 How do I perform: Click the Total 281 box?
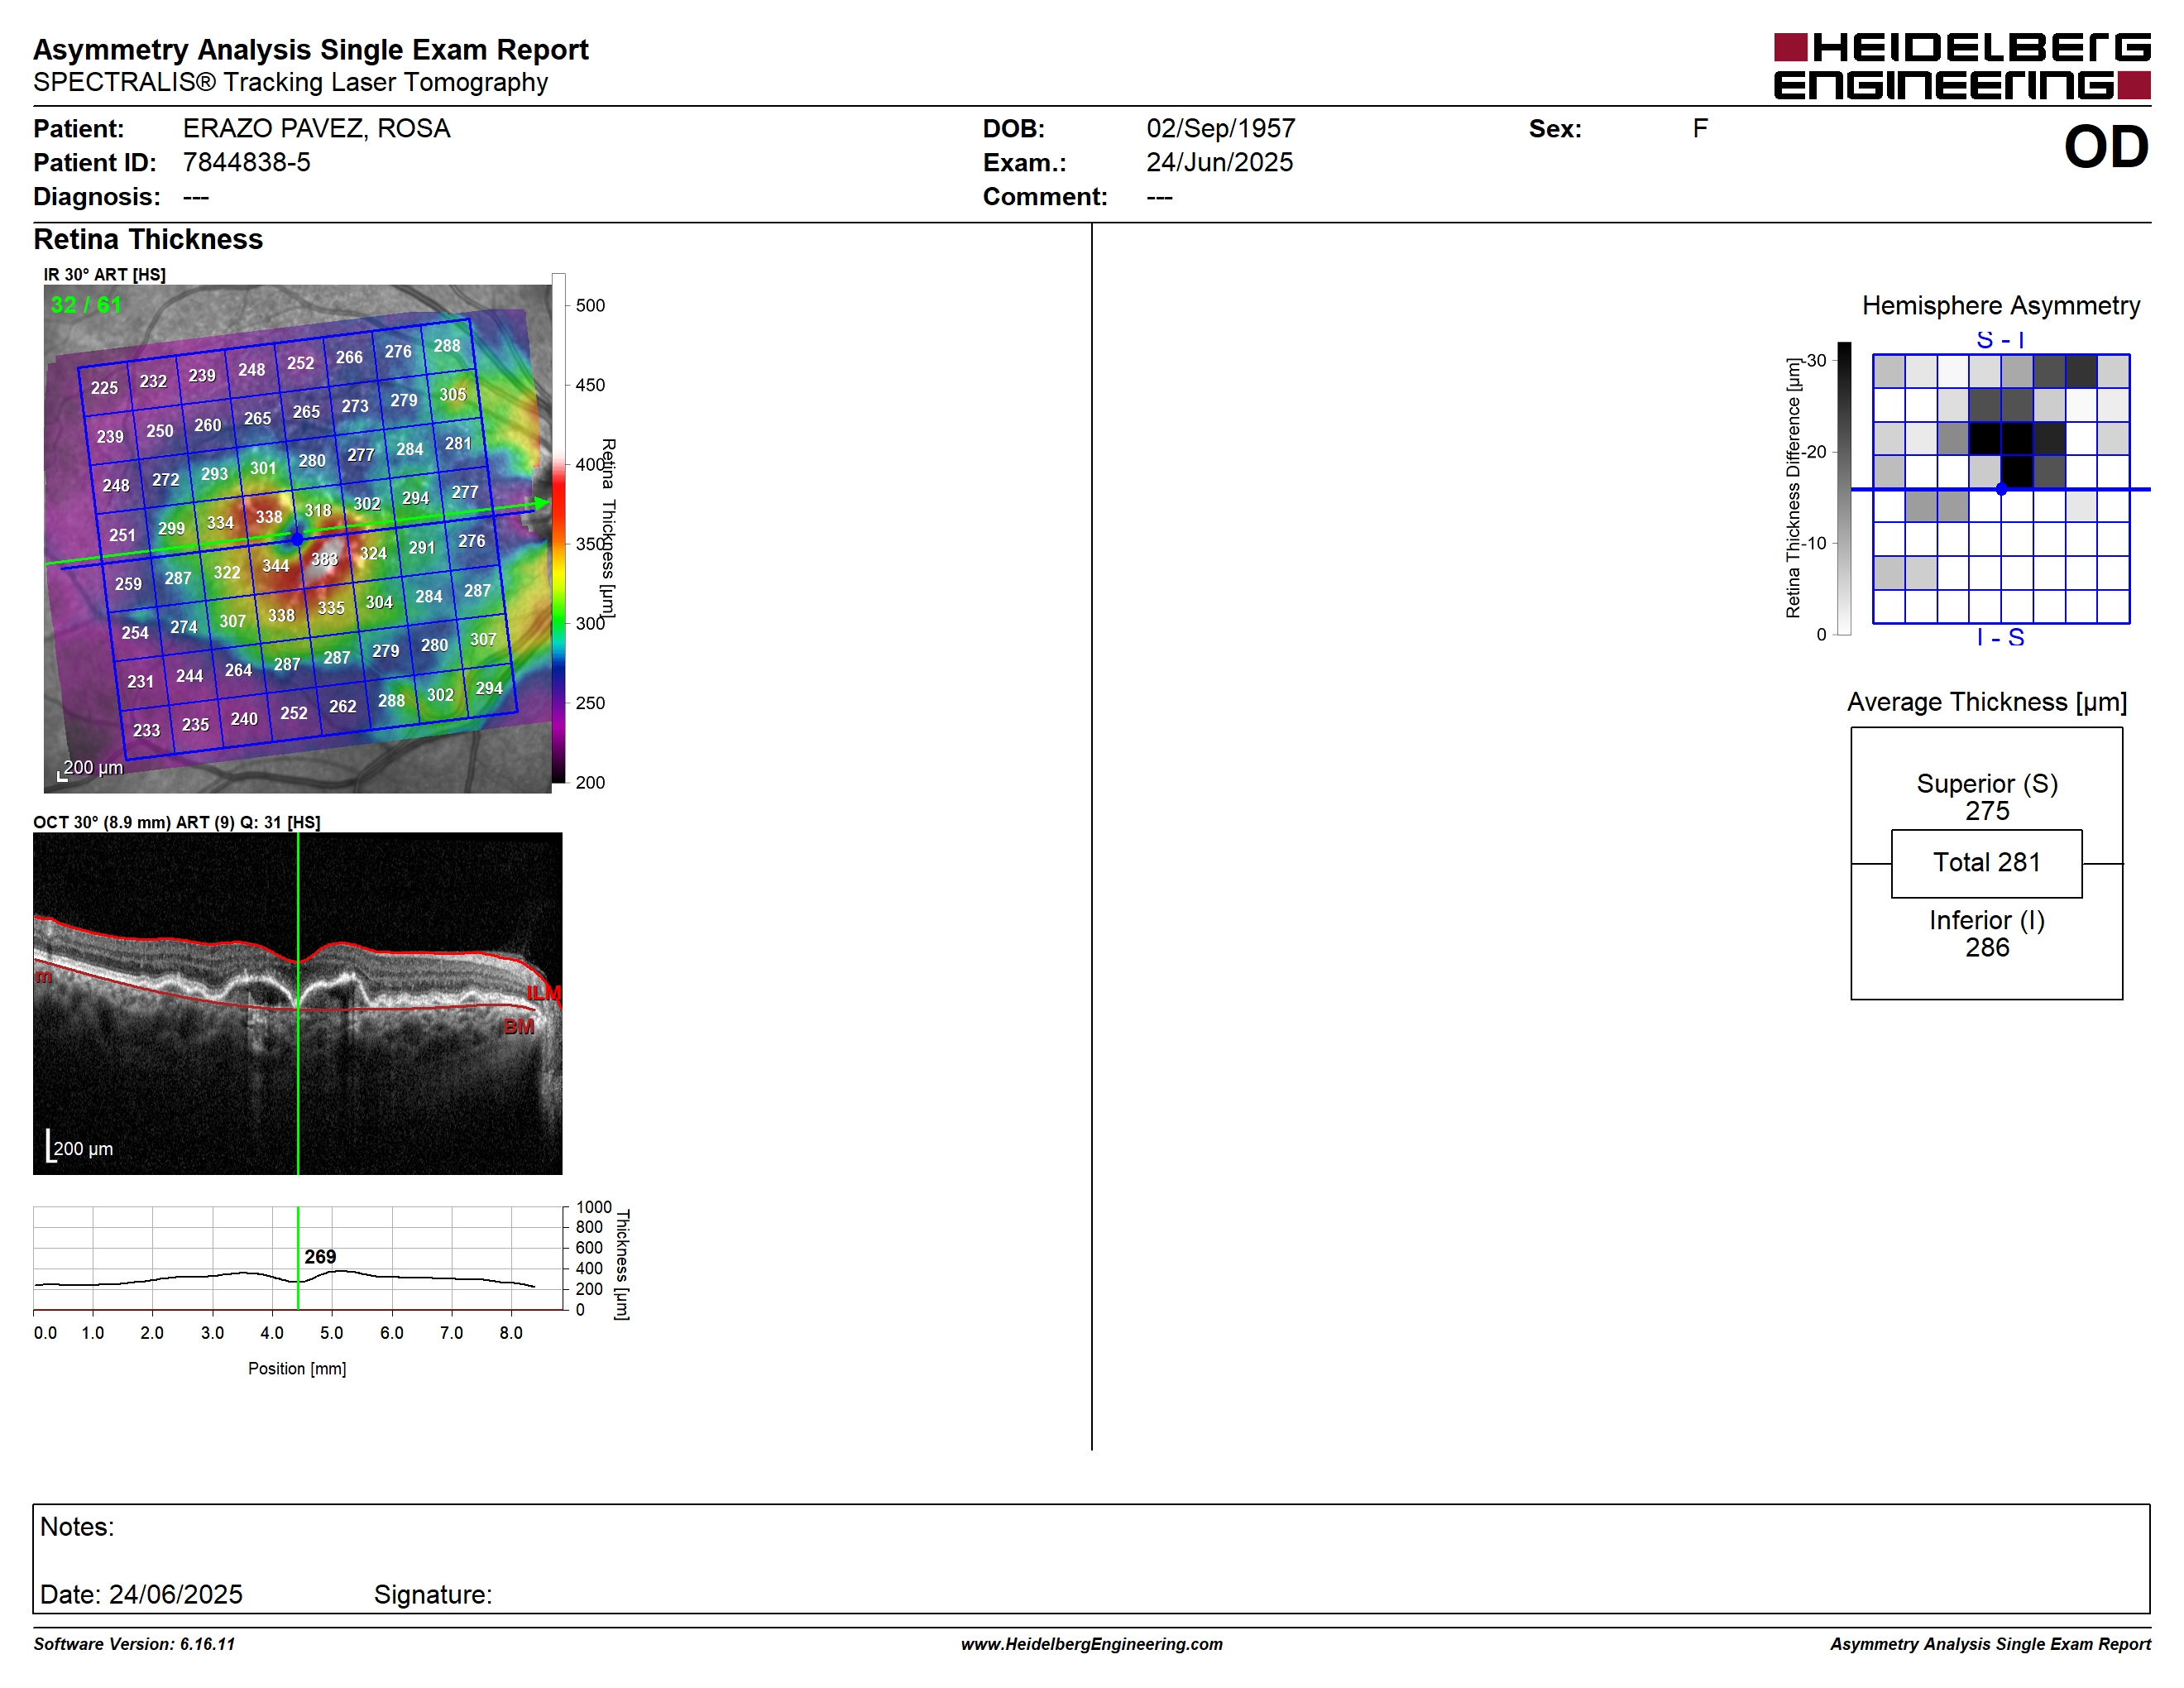pyautogui.click(x=1987, y=863)
